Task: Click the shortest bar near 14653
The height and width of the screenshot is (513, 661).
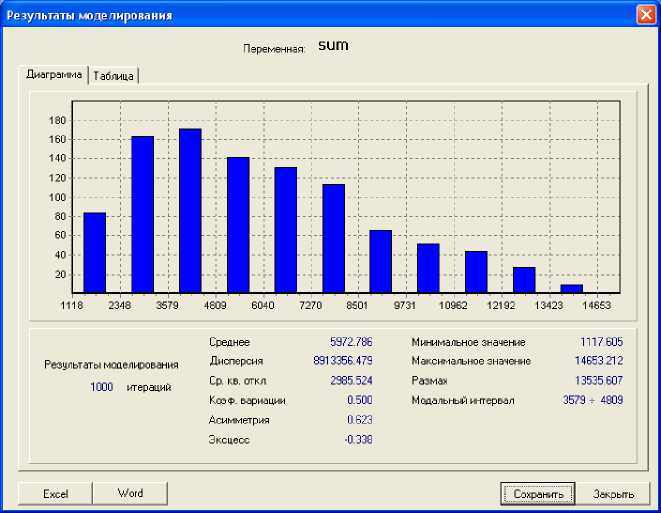Action: point(571,289)
